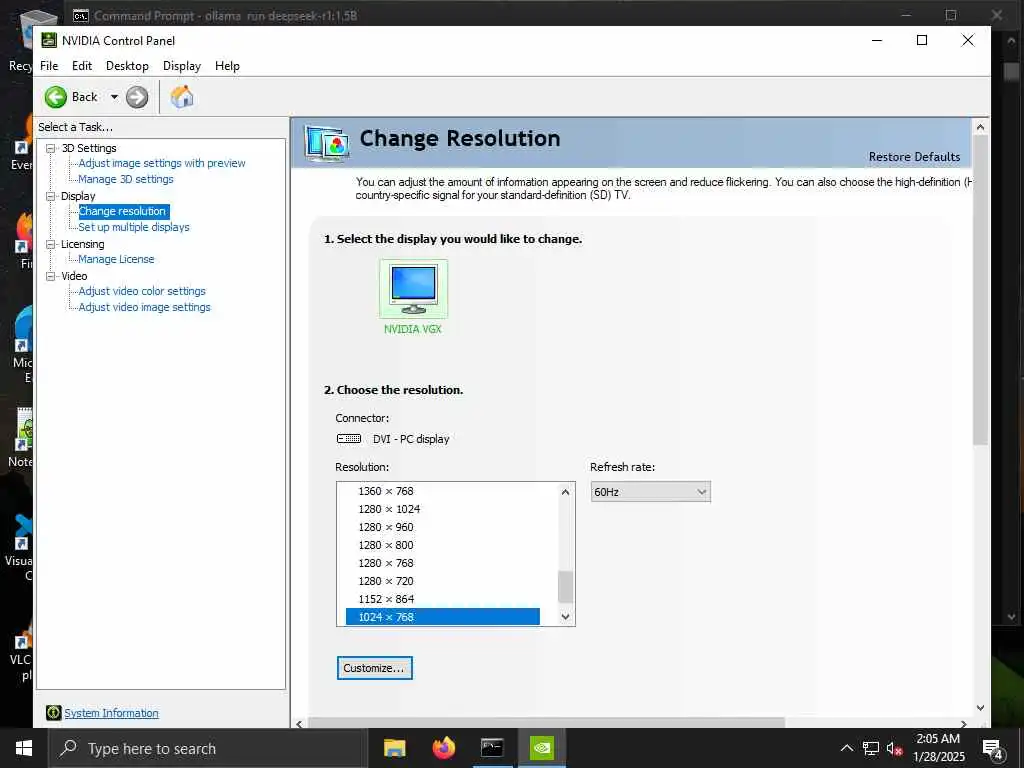Click main panel scroll down arrow
1024x768 pixels.
[980, 707]
